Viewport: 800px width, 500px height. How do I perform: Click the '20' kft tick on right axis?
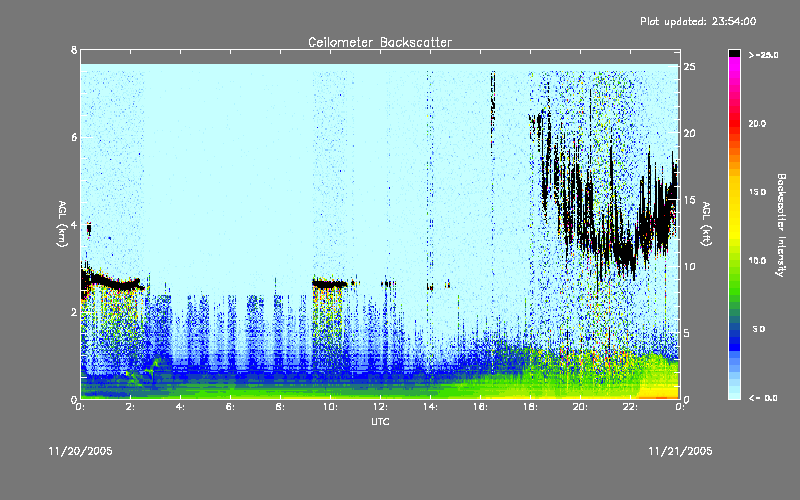[690, 133]
